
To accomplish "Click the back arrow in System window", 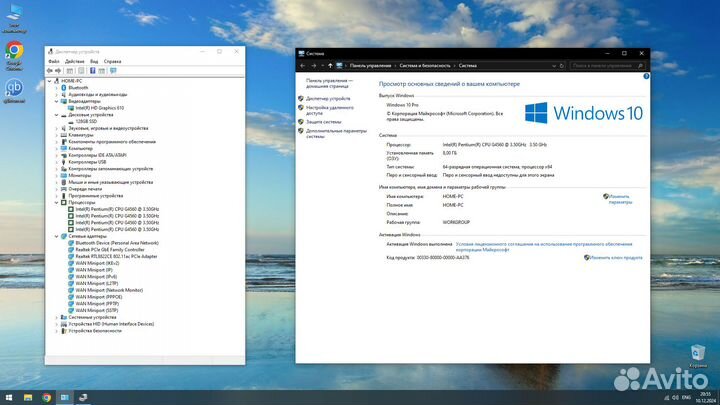I will 303,64.
